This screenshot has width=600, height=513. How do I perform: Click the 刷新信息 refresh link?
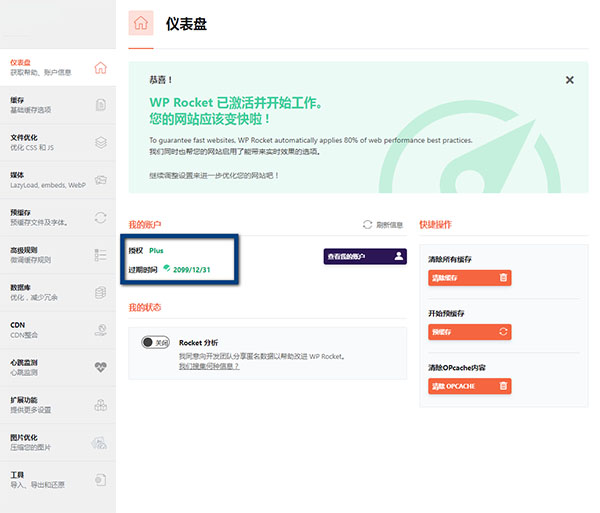(x=382, y=225)
